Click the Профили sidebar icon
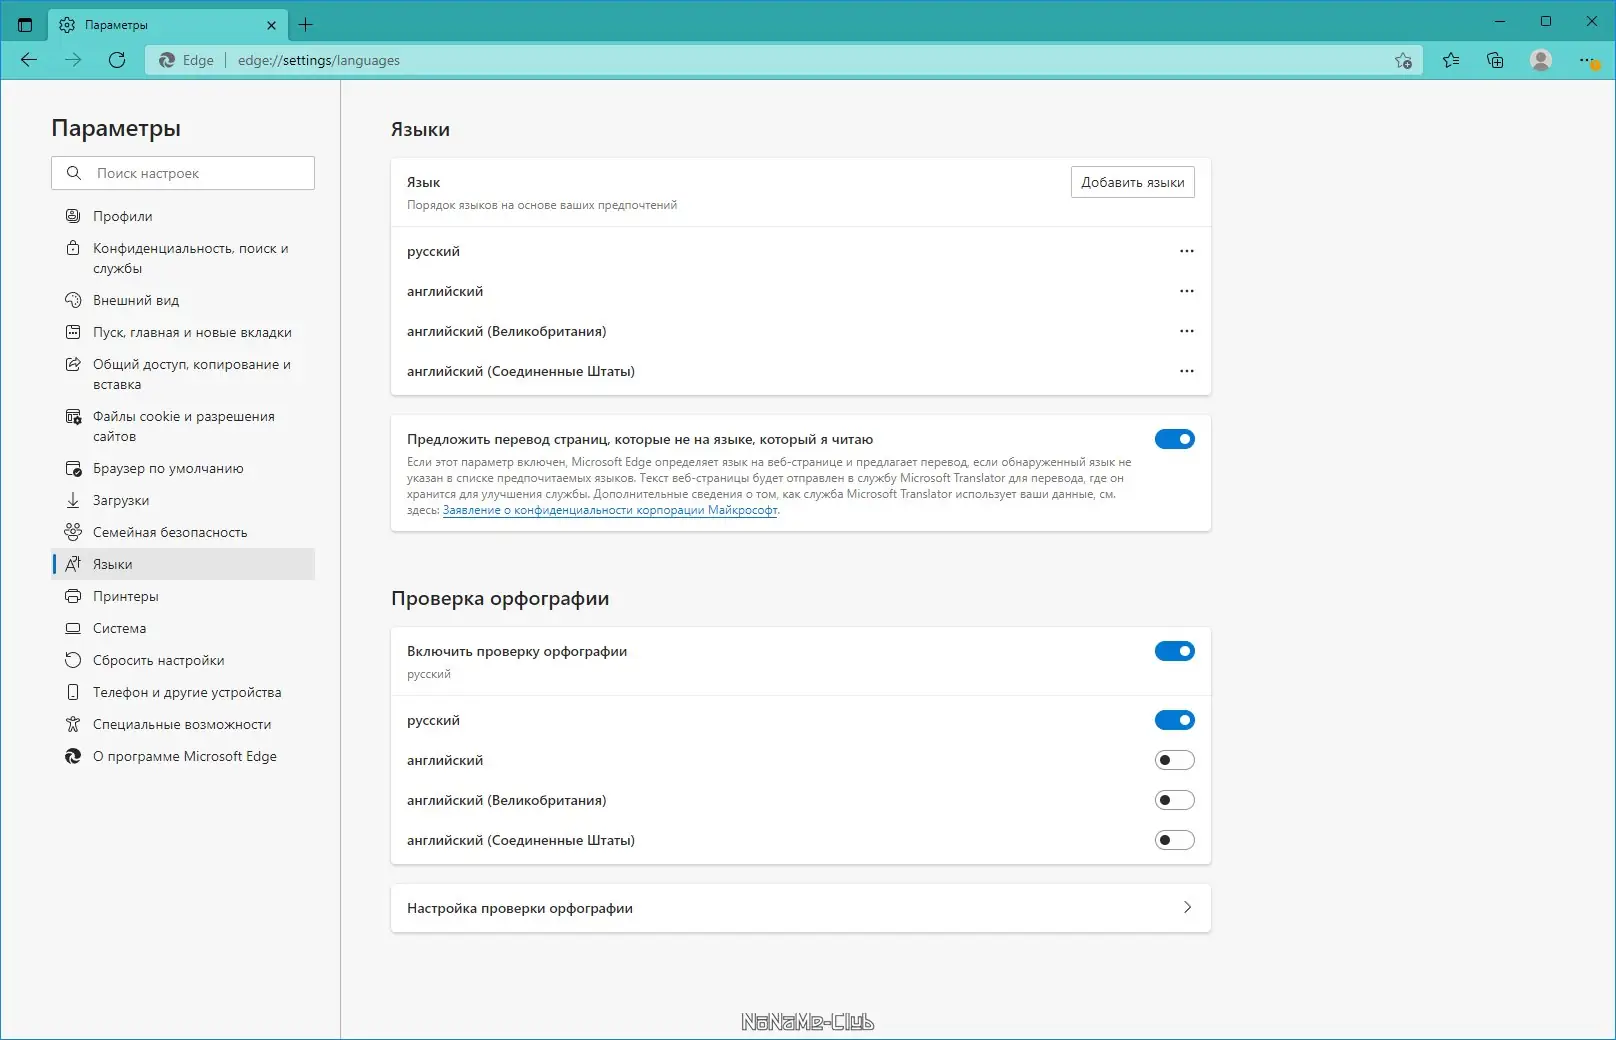 (x=73, y=216)
